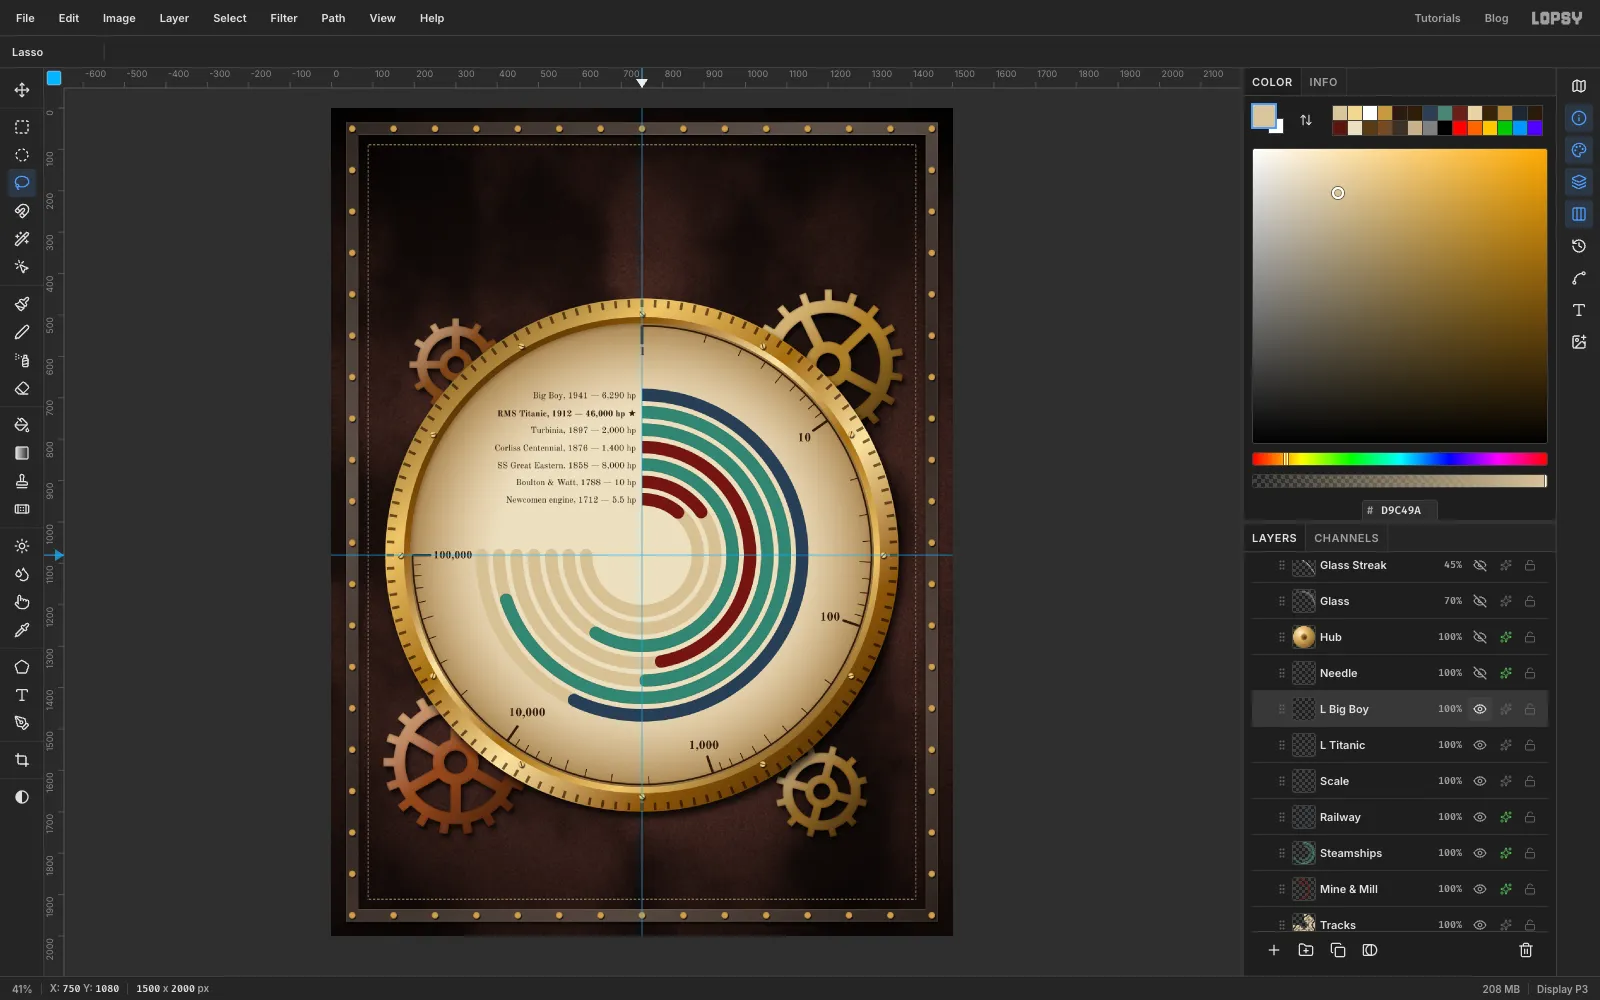1600x1000 pixels.
Task: Select the Move tool
Action: tap(22, 90)
